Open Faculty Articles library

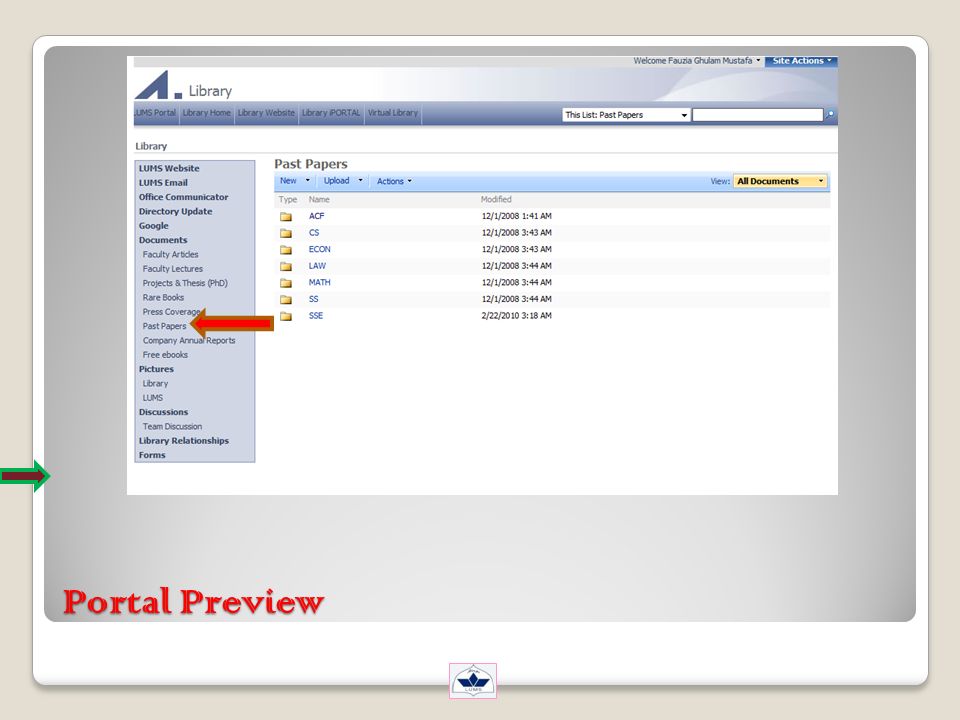(171, 255)
